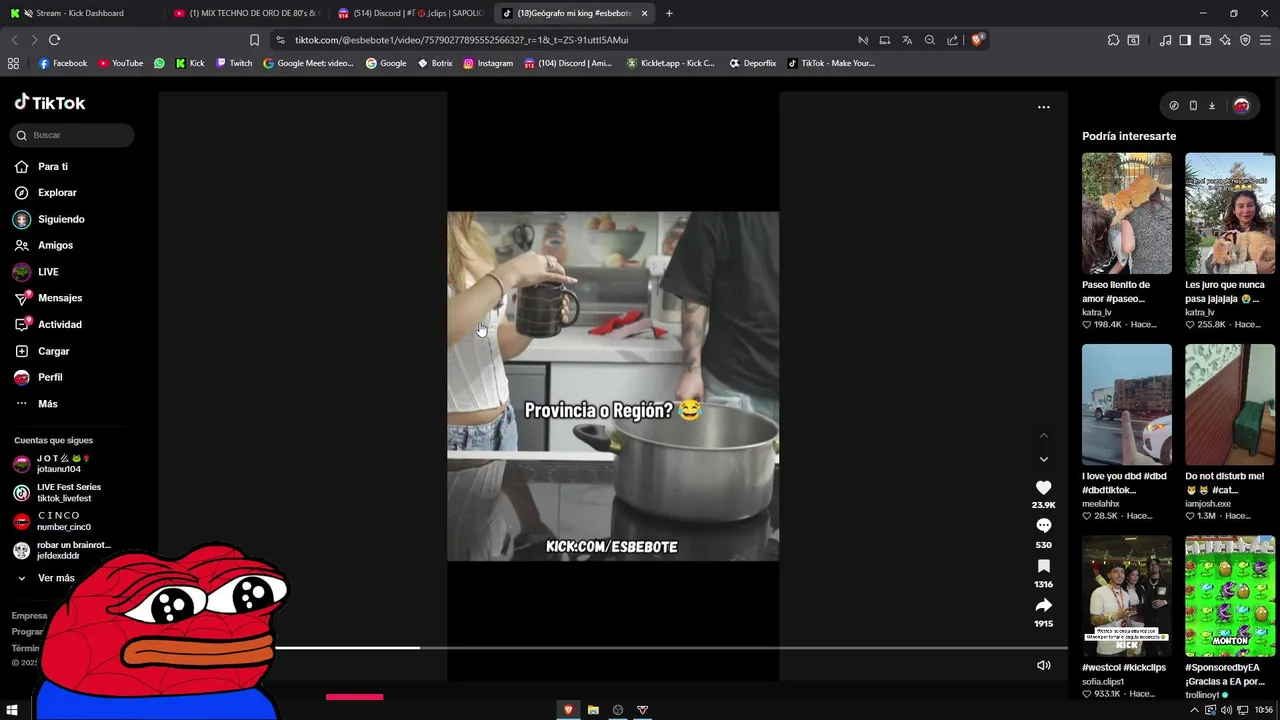Image resolution: width=1280 pixels, height=720 pixels.
Task: Share the video using the arrow icon
Action: [x=1043, y=605]
